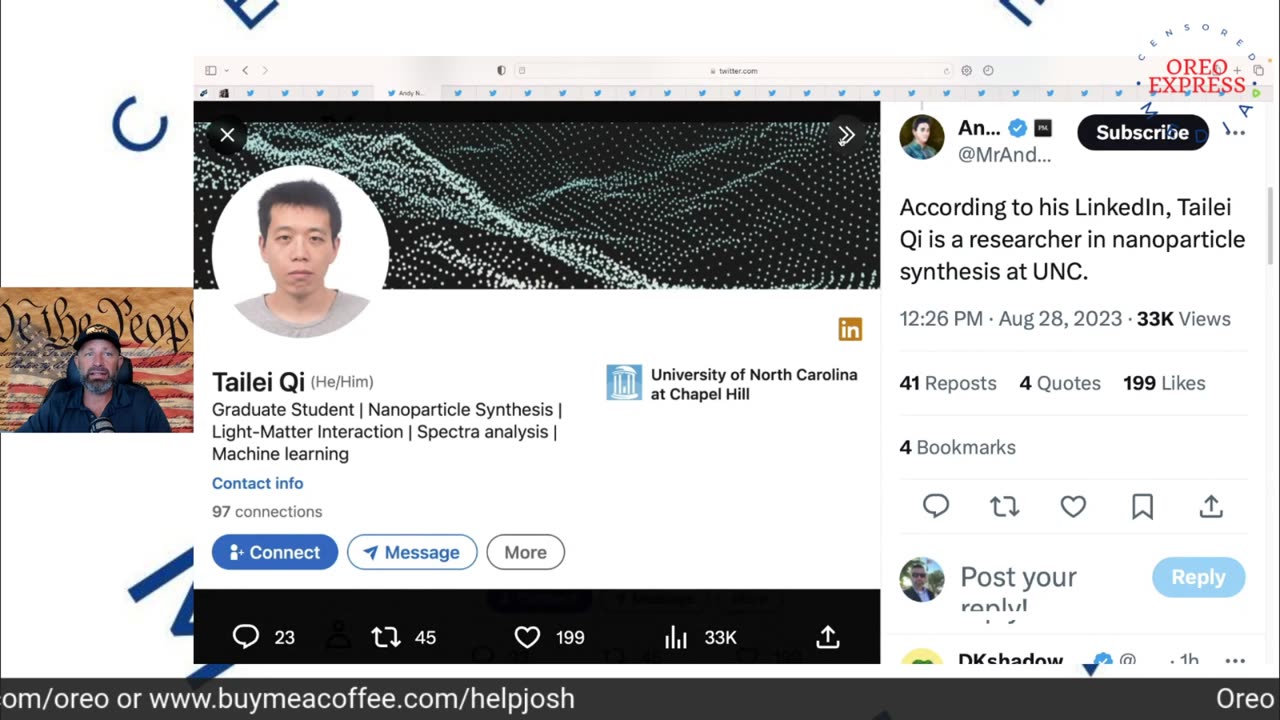Image resolution: width=1280 pixels, height=720 pixels.
Task: Switch to the Andy N... browser tab
Action: pyautogui.click(x=407, y=93)
